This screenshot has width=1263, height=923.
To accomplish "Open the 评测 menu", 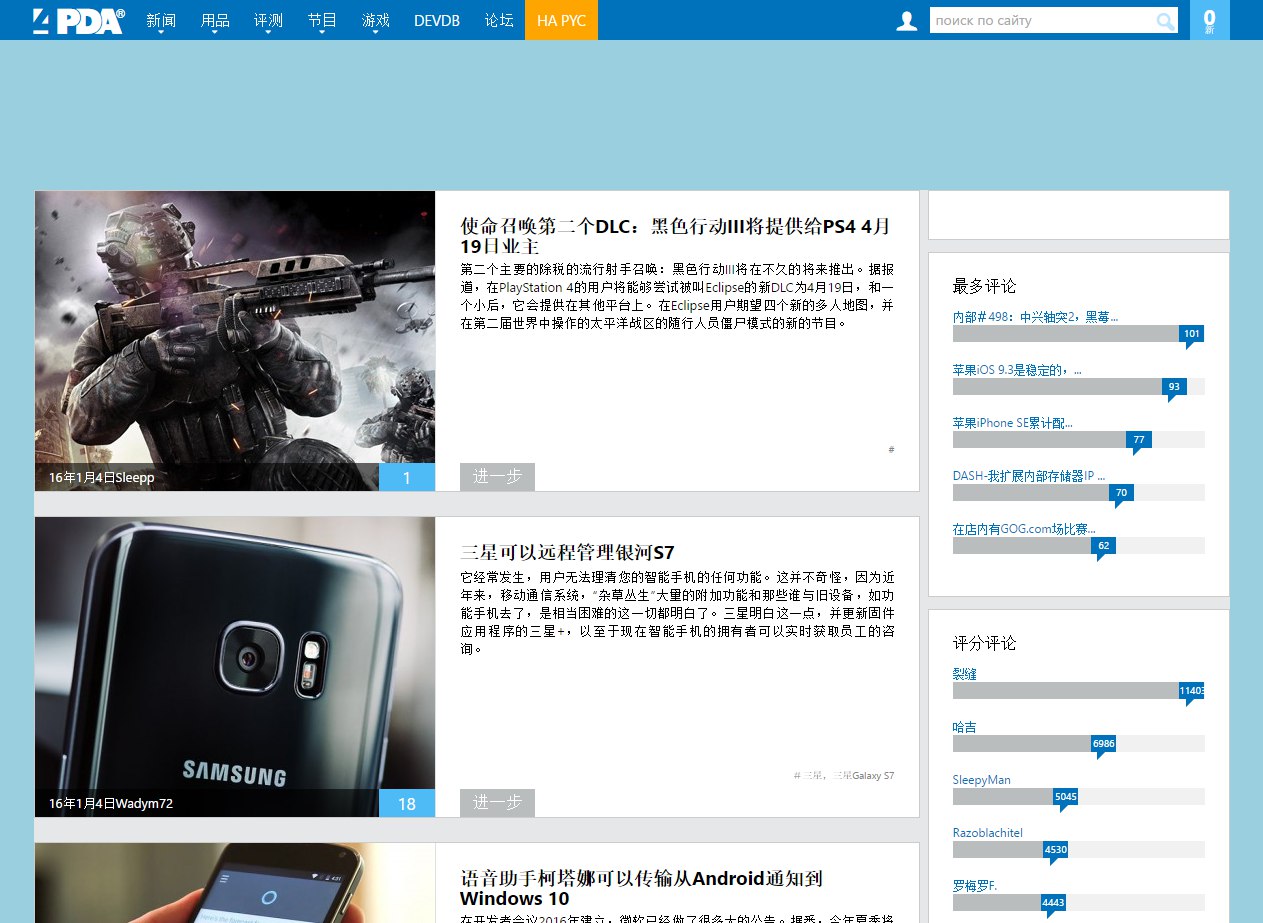I will click(x=268, y=20).
